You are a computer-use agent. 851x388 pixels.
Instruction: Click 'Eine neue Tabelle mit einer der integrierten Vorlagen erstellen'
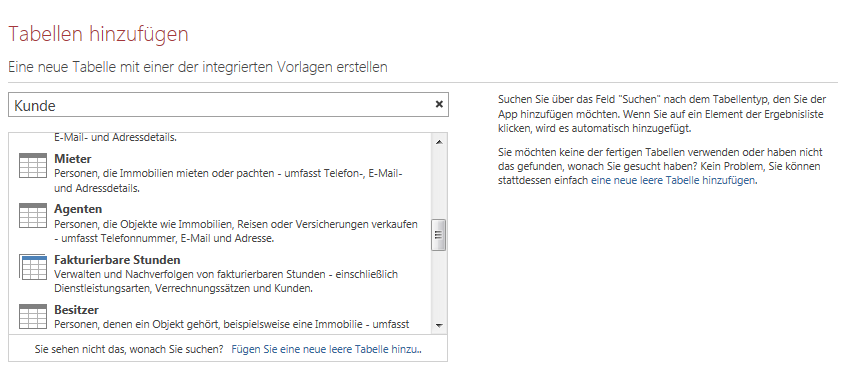[x=198, y=67]
